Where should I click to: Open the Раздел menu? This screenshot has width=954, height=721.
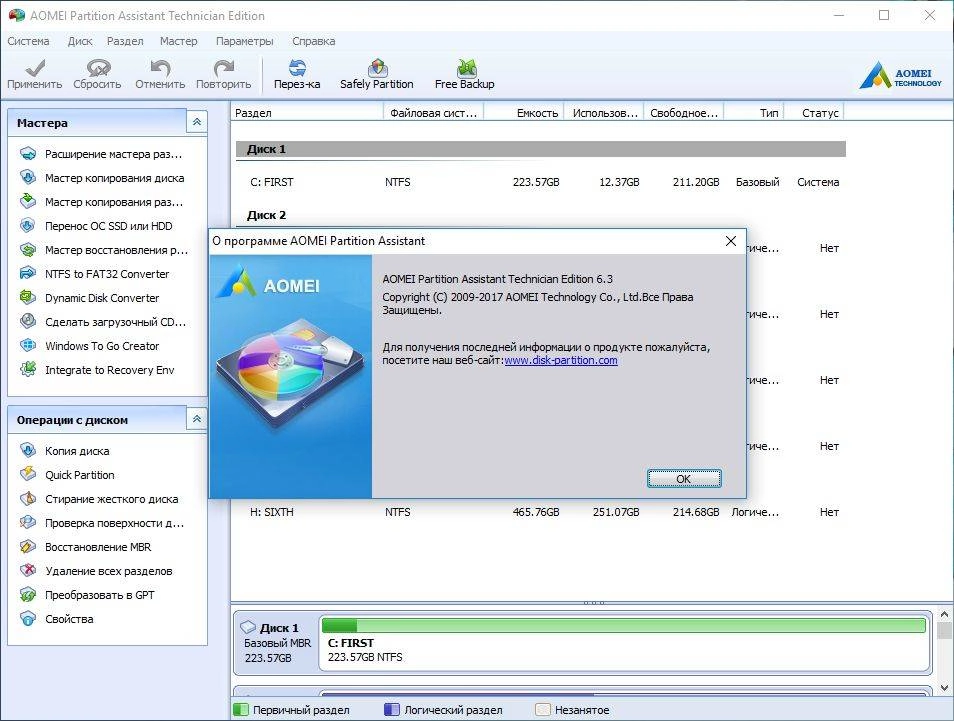tap(125, 41)
